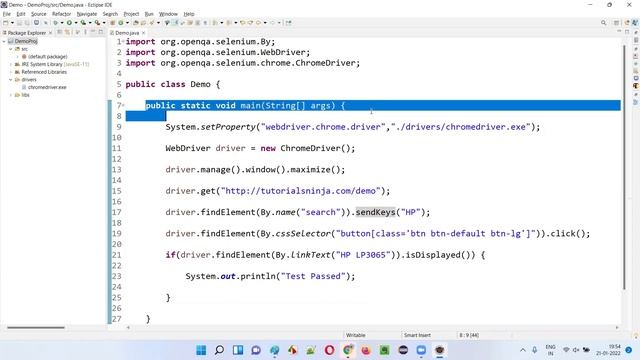Click the Open Task toolbar icon
The width and height of the screenshot is (640, 360).
[x=143, y=23]
